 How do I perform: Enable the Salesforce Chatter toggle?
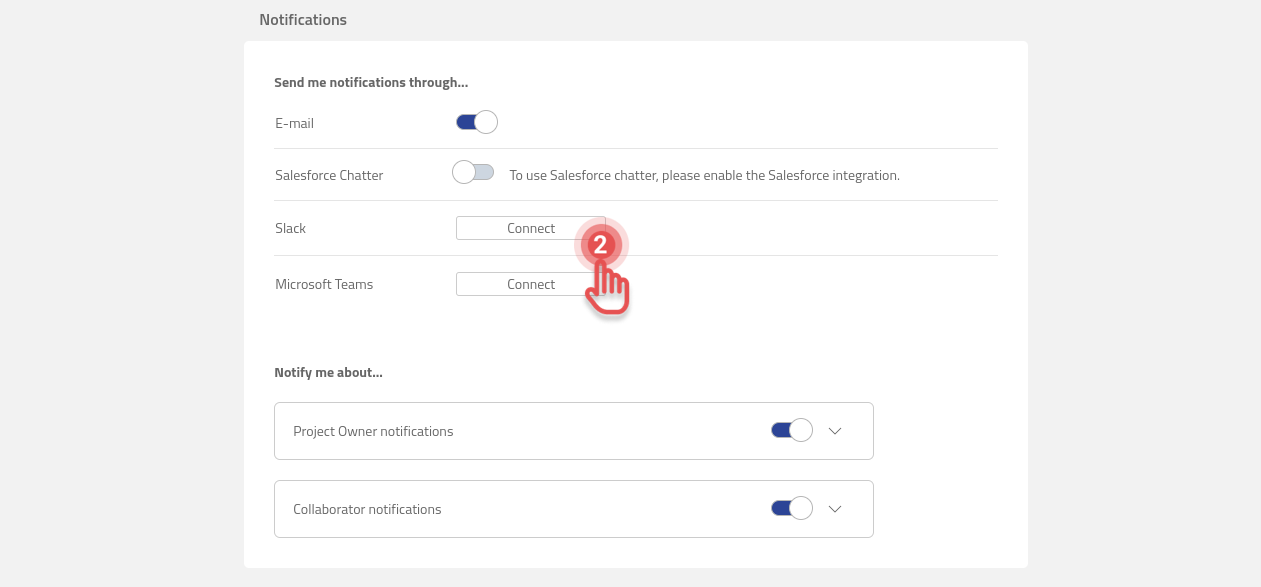tap(473, 173)
